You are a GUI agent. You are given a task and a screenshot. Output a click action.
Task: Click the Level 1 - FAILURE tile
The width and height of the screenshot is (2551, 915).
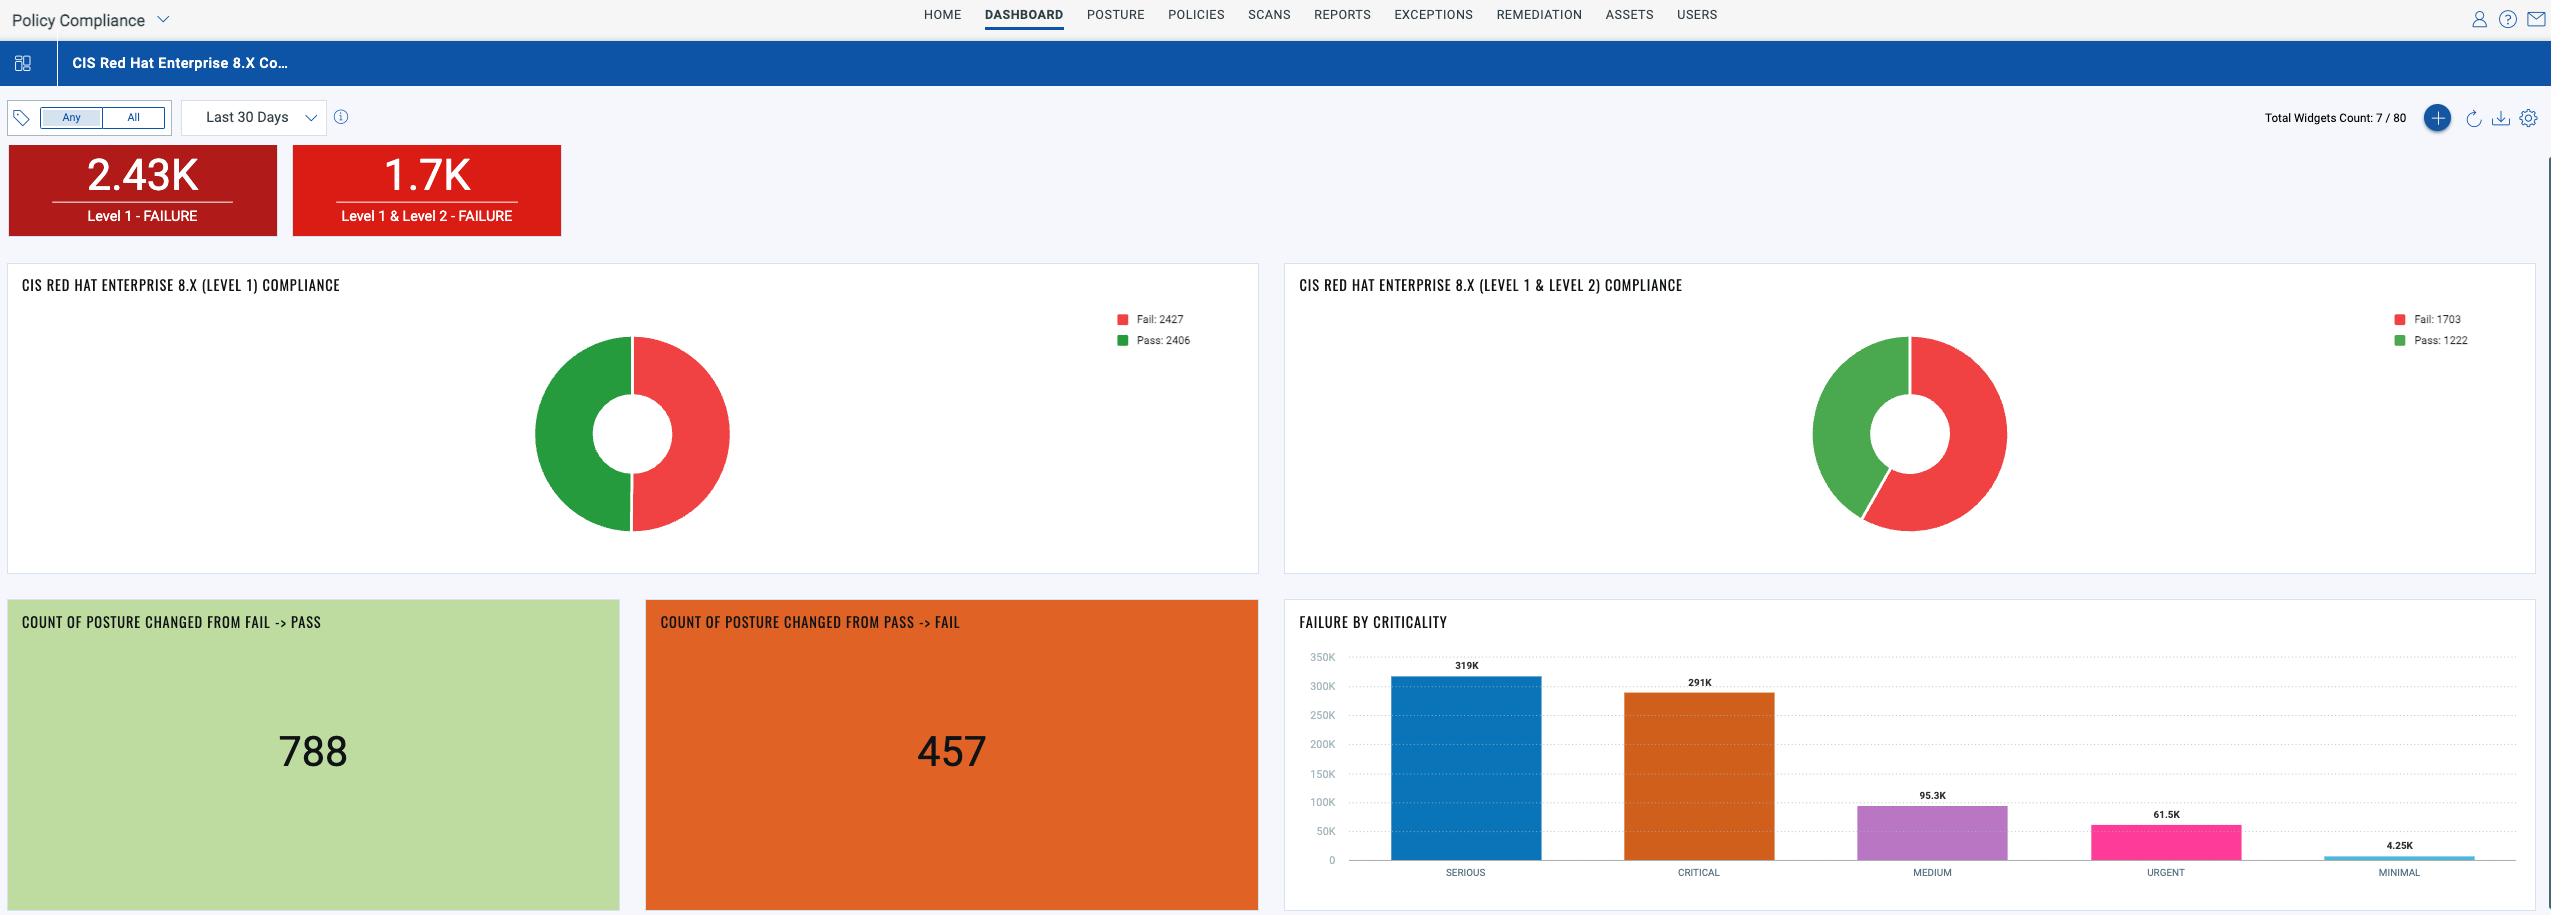pos(142,190)
